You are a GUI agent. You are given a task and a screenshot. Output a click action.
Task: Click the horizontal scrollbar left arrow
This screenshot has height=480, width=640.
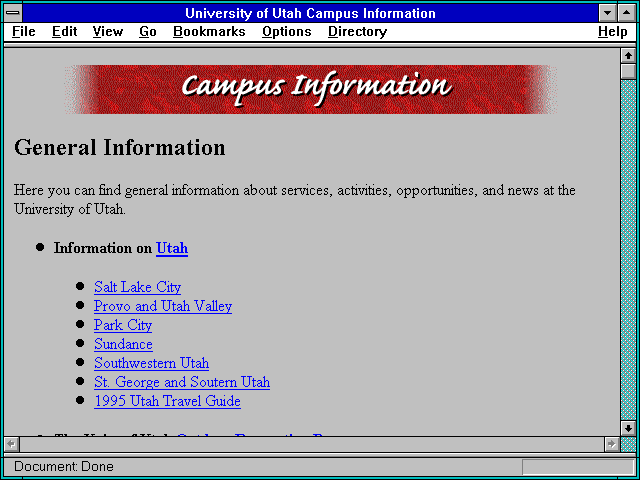11,444
